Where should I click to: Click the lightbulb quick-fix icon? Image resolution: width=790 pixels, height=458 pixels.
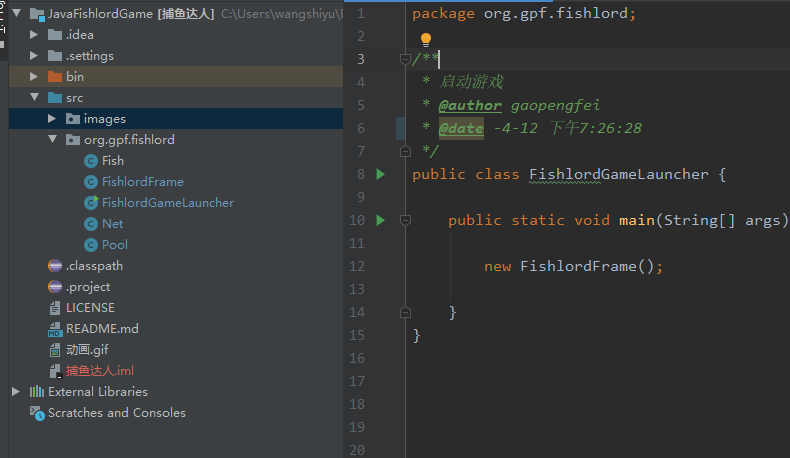coord(426,39)
